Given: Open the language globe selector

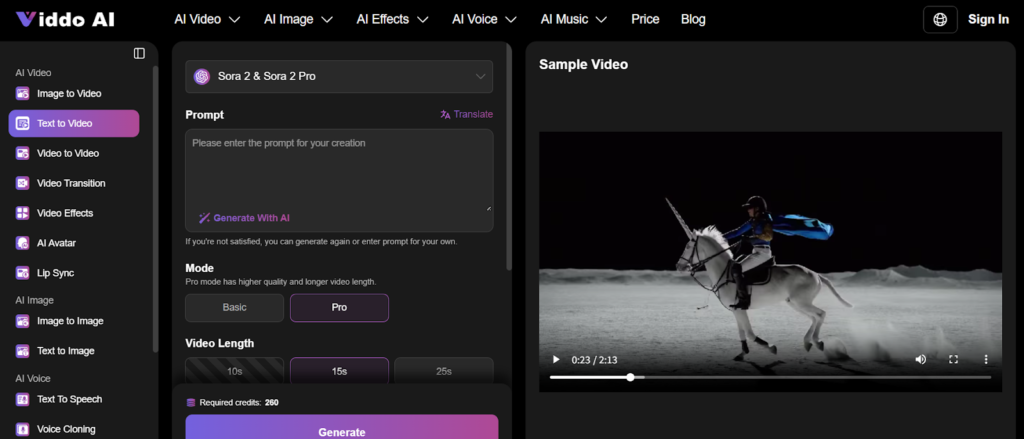Looking at the screenshot, I should [939, 19].
